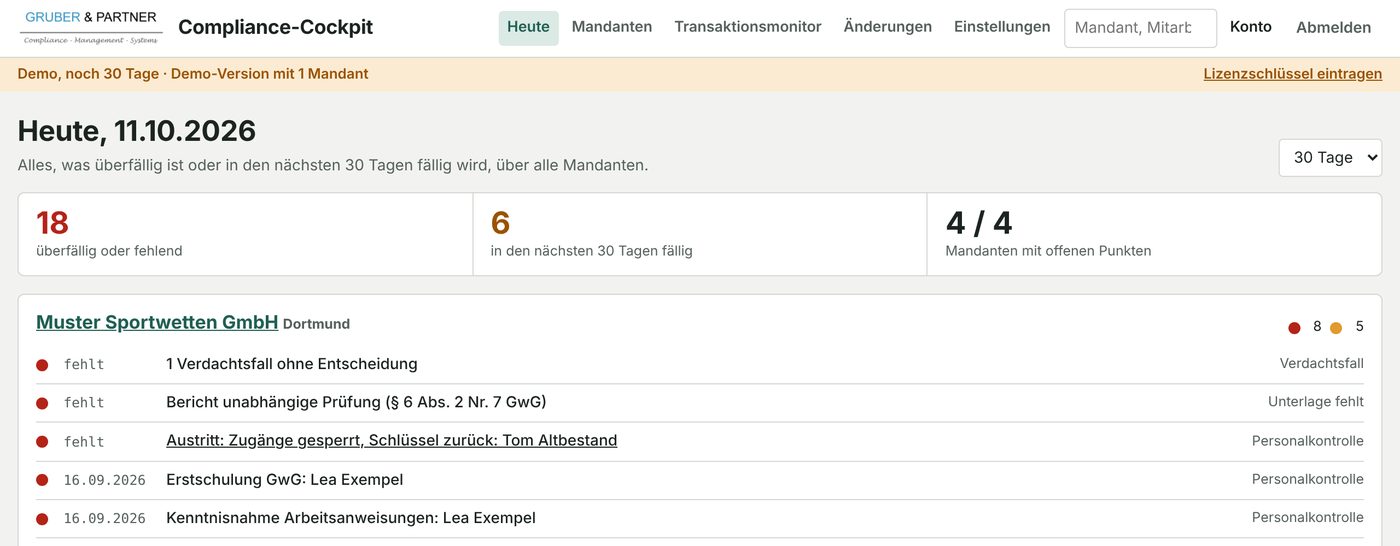The width and height of the screenshot is (1400, 546).
Task: Open the 30 Tage period dropdown
Action: (1330, 158)
